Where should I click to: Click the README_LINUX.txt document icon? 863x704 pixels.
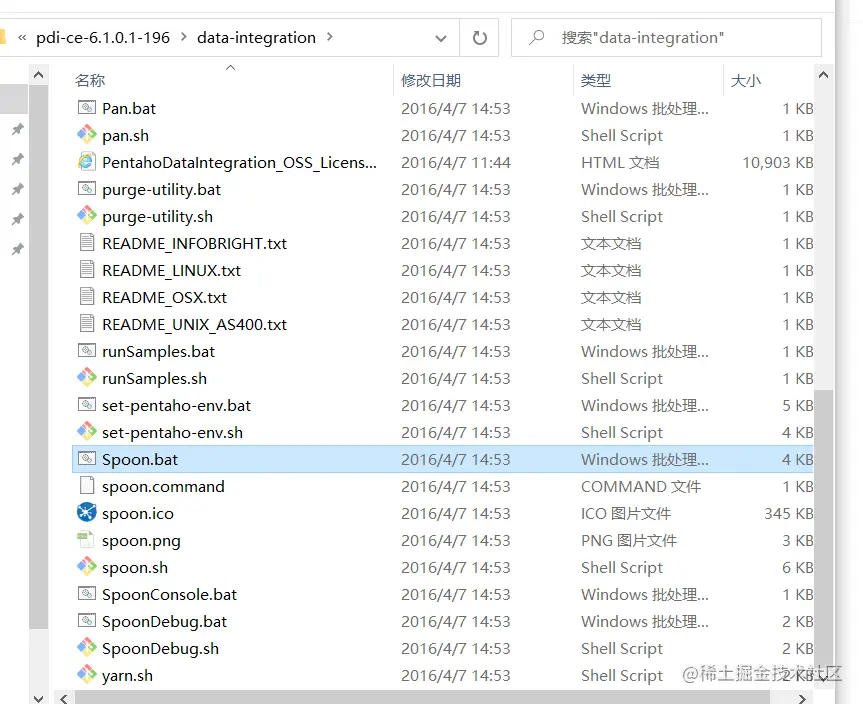pyautogui.click(x=86, y=269)
